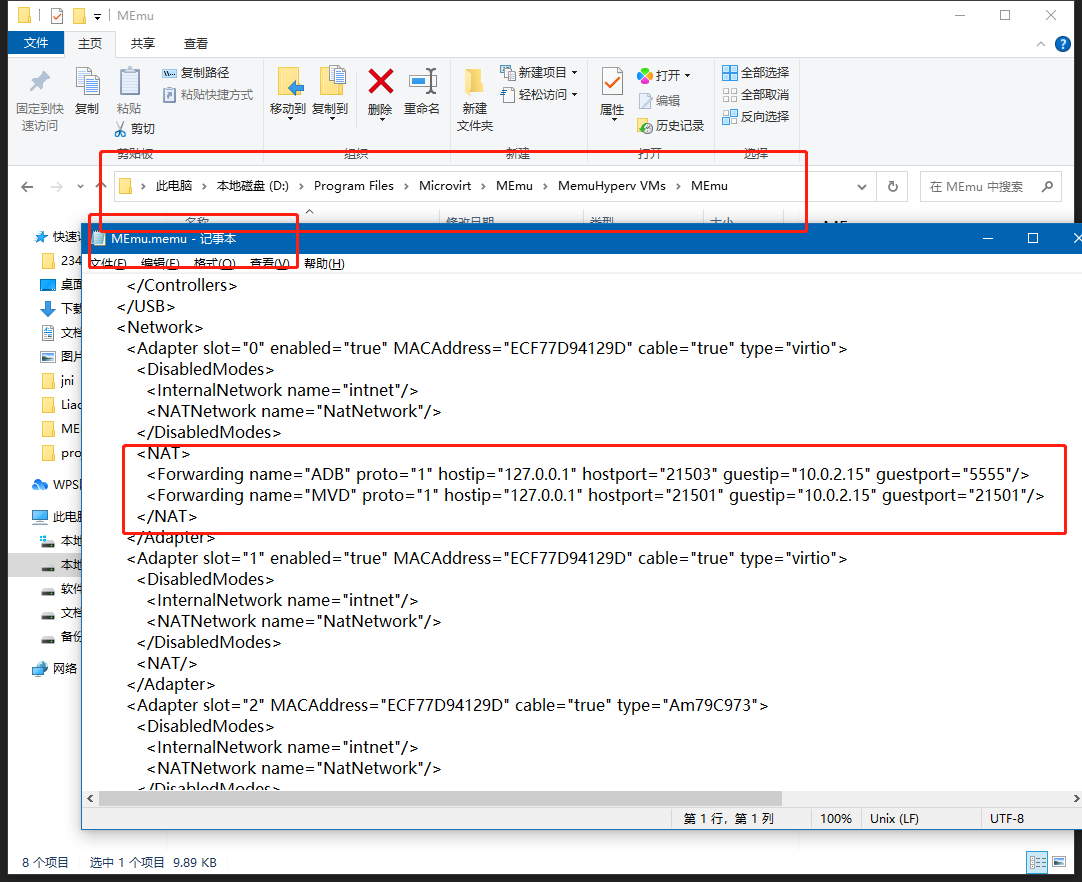Click the Notepad horizontal scrollbar

440,798
